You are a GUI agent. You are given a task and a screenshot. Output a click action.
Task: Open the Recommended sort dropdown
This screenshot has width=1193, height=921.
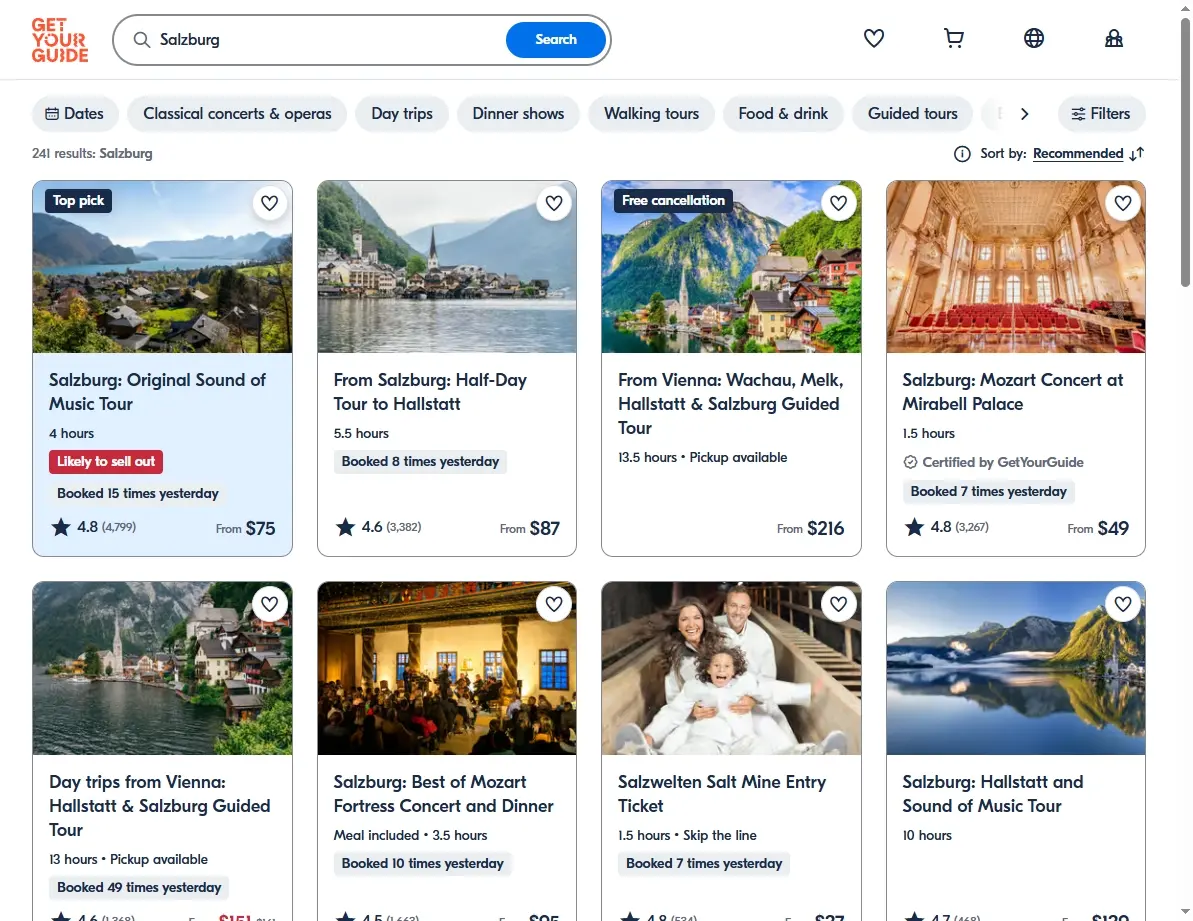(x=1077, y=154)
